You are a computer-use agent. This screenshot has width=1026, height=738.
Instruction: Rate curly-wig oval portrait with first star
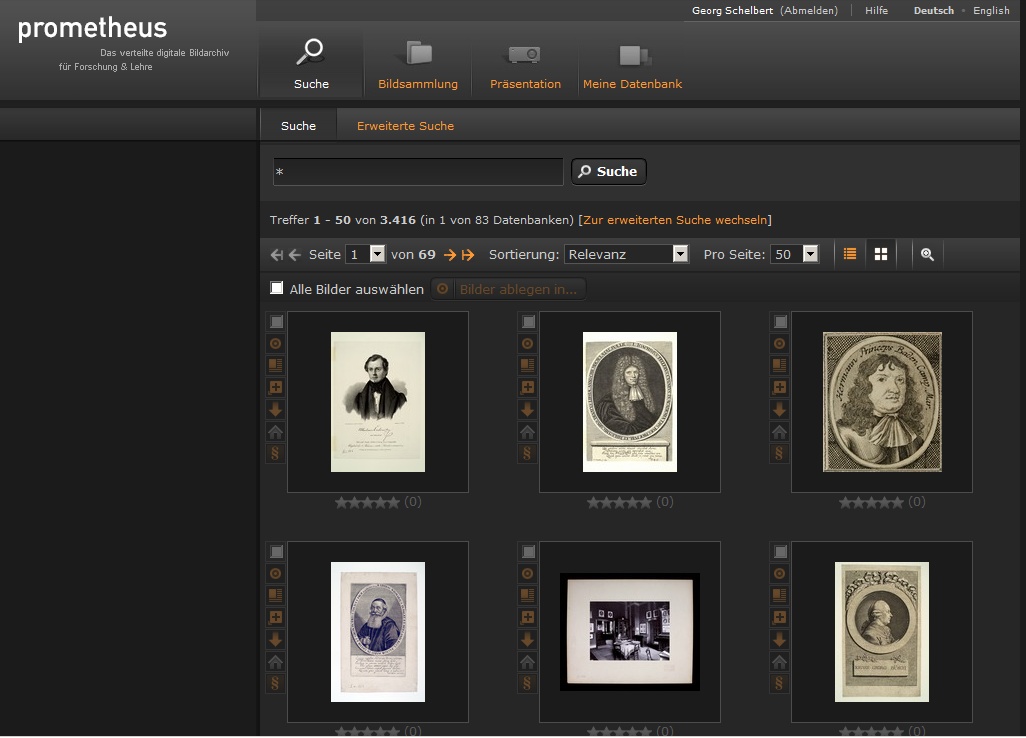click(593, 502)
